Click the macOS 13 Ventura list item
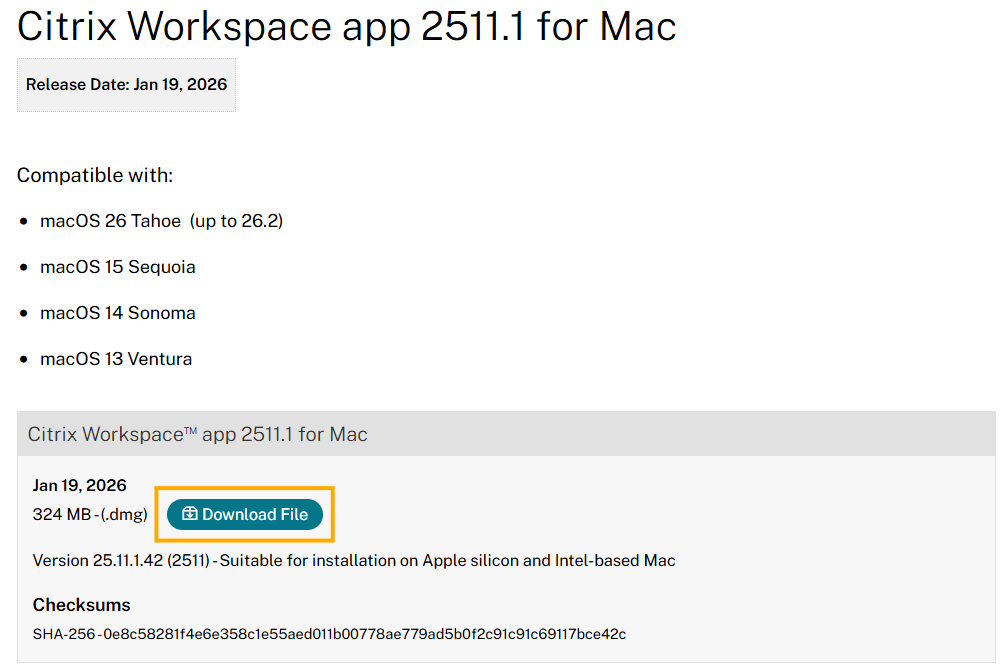 coord(116,359)
